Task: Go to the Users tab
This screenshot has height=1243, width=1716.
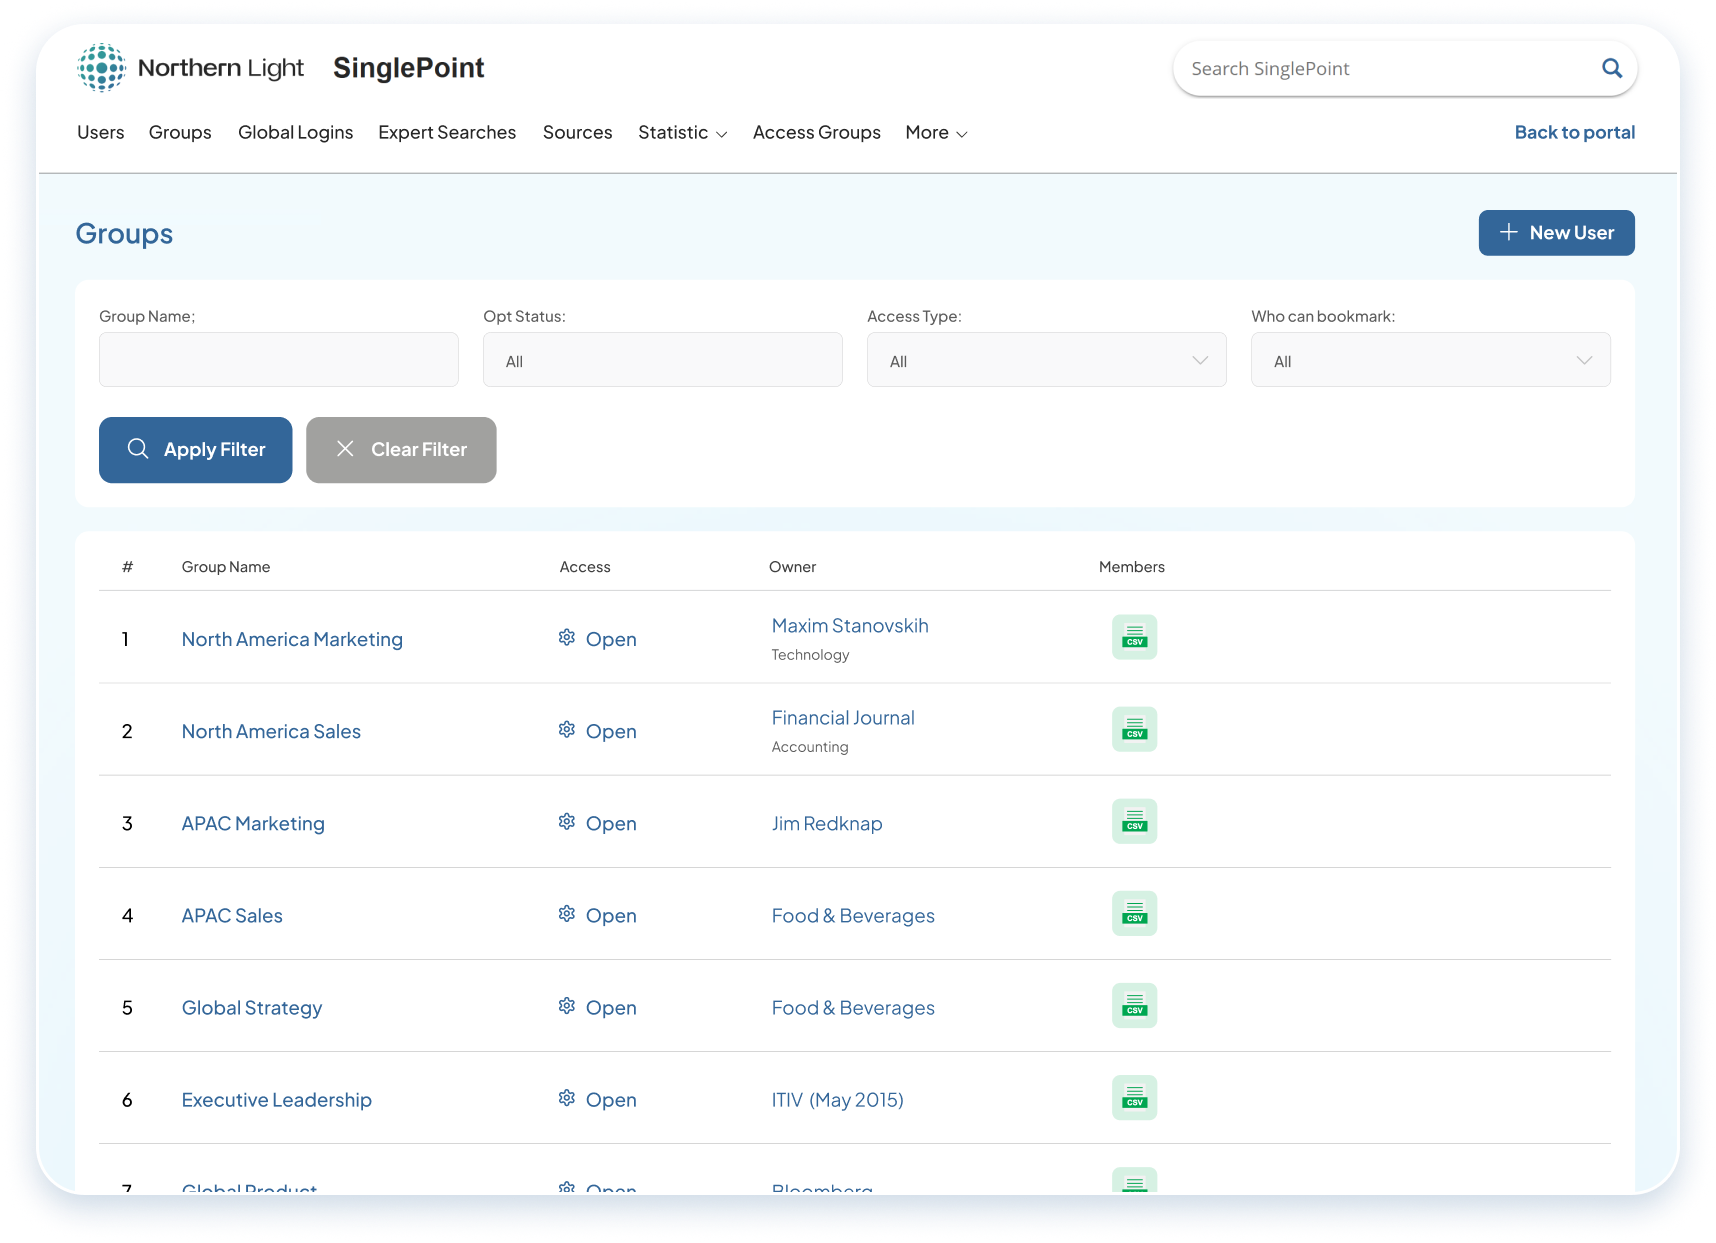Action: coord(101,132)
